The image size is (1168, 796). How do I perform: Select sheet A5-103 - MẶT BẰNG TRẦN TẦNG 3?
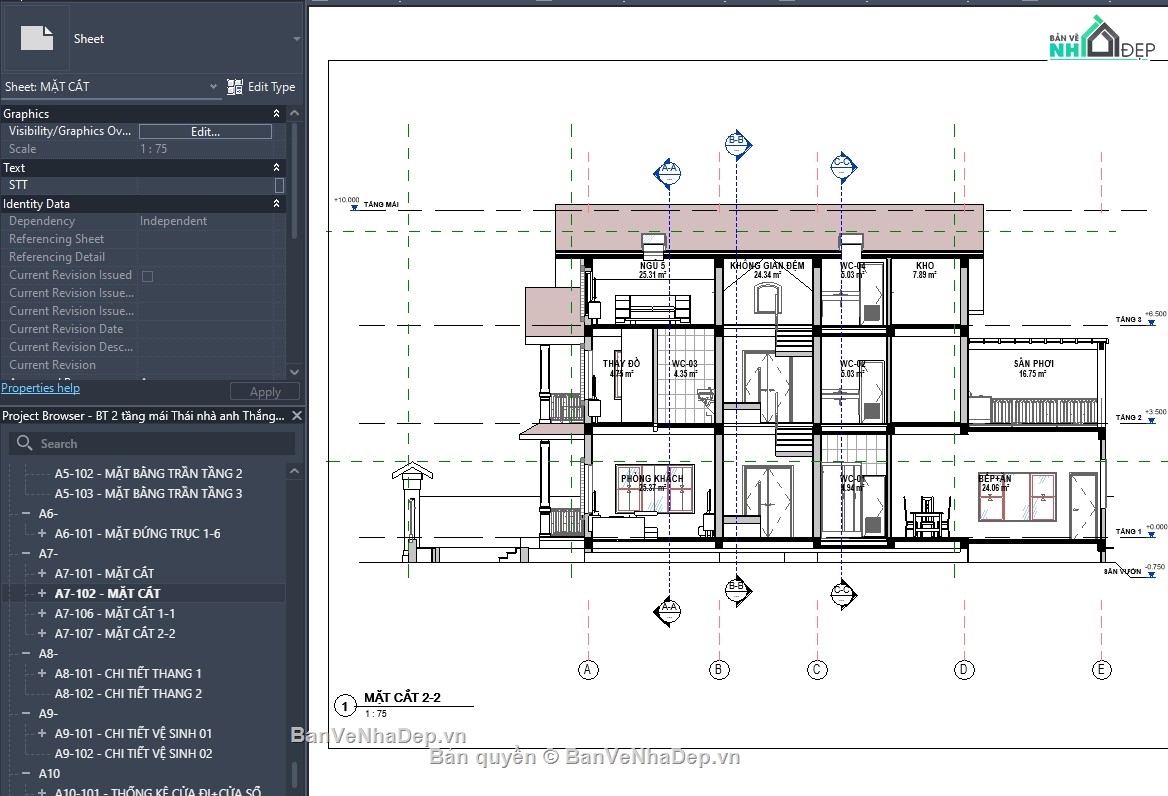pyautogui.click(x=148, y=493)
